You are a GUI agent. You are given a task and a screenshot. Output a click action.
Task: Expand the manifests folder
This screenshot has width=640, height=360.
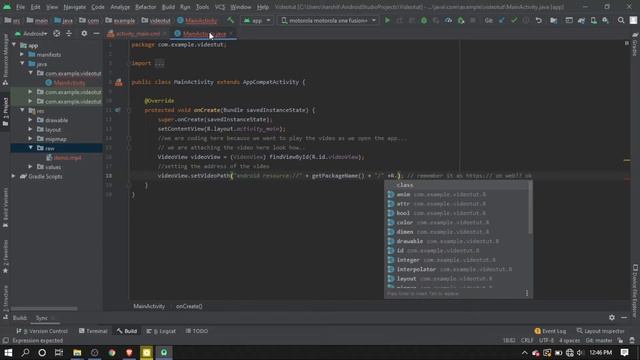(x=22, y=55)
